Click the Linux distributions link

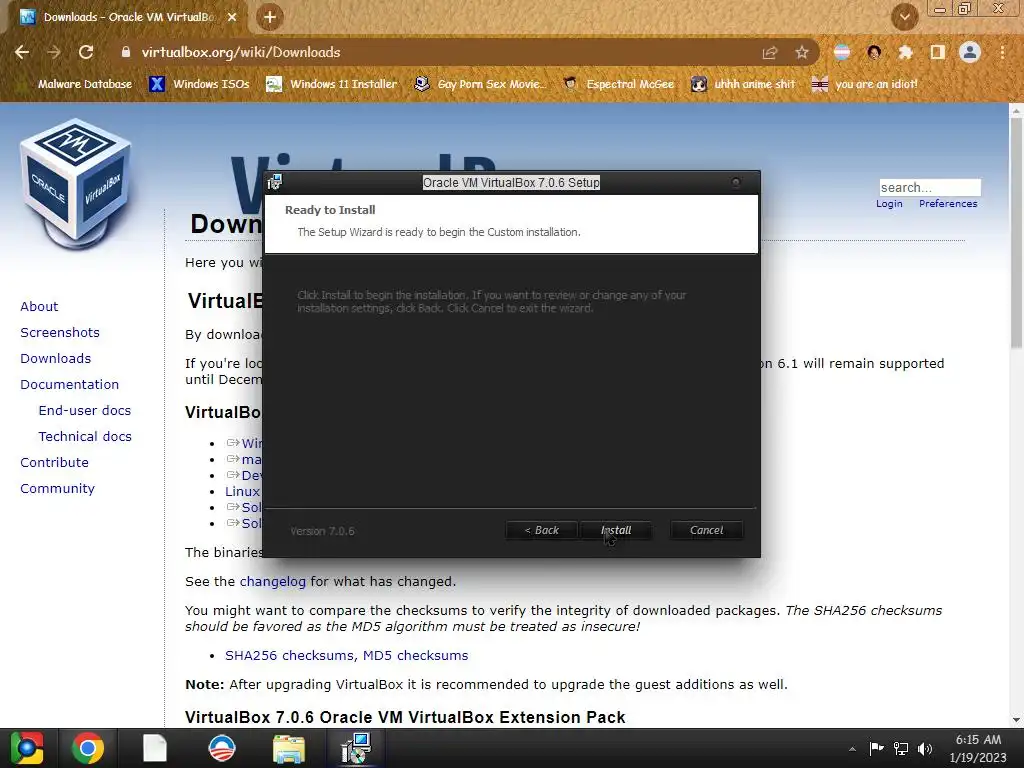pyautogui.click(x=243, y=492)
